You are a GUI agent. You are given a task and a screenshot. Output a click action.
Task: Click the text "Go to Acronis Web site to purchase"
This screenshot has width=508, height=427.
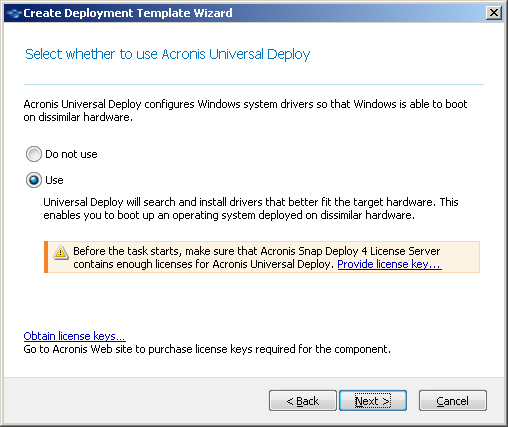108,349
